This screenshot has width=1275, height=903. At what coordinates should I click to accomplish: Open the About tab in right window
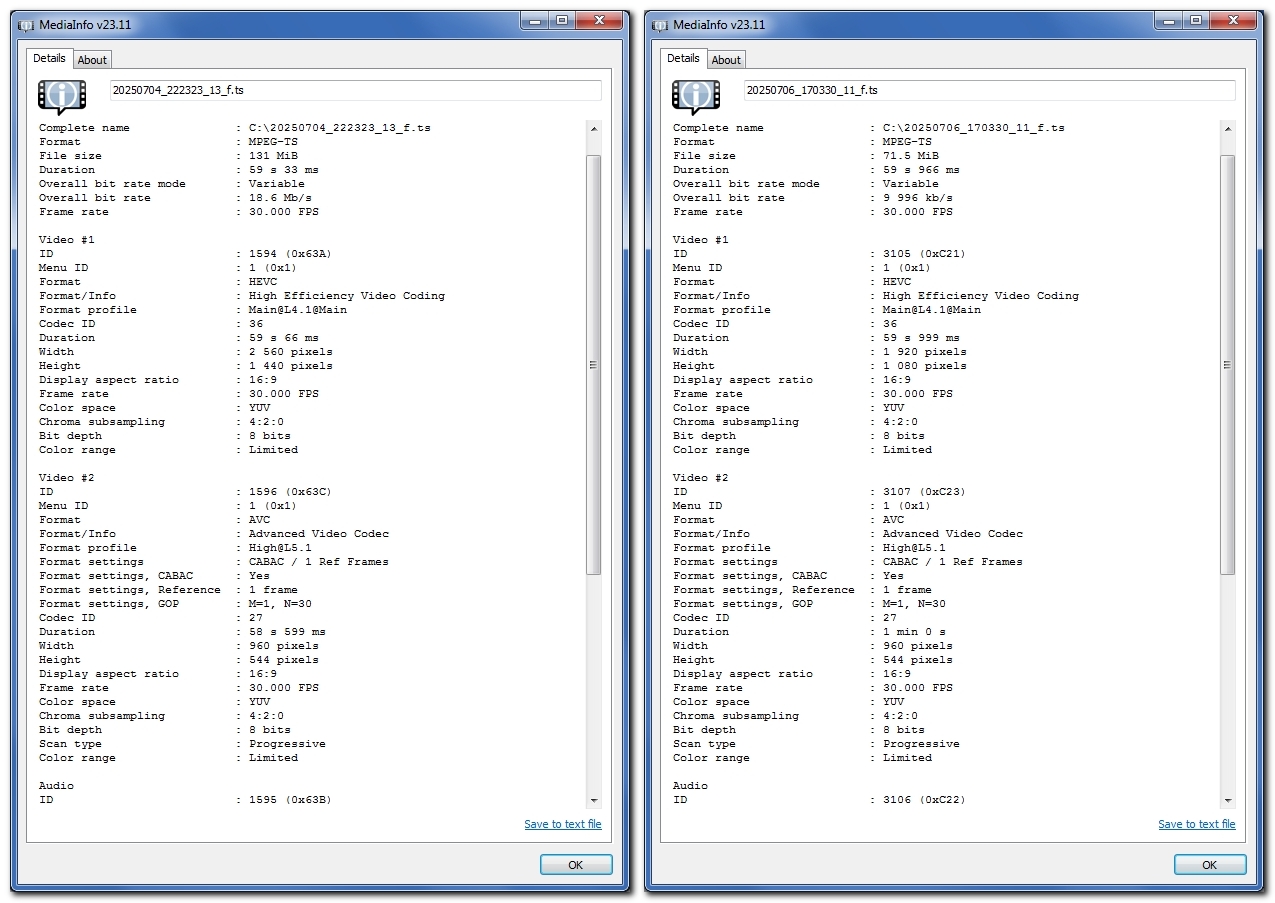pyautogui.click(x=726, y=60)
